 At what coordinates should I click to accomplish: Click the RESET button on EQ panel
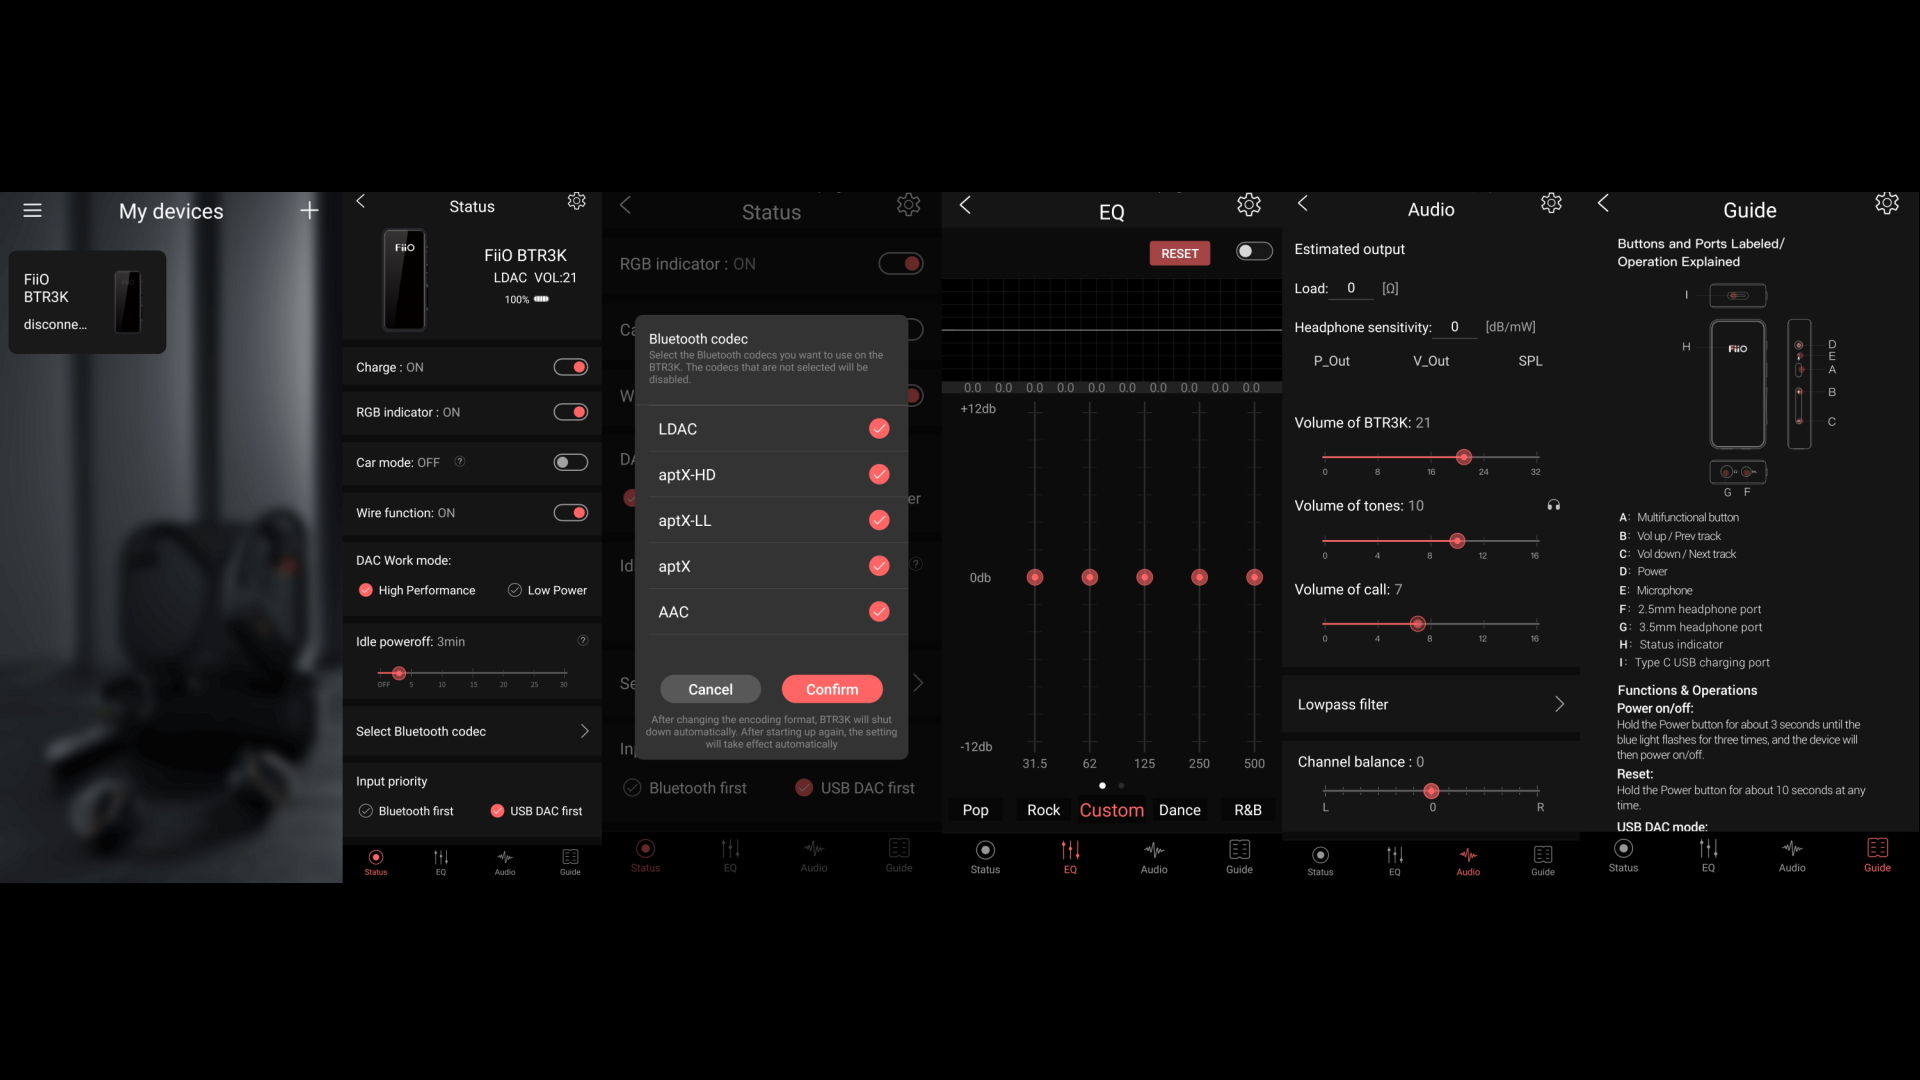tap(1179, 253)
